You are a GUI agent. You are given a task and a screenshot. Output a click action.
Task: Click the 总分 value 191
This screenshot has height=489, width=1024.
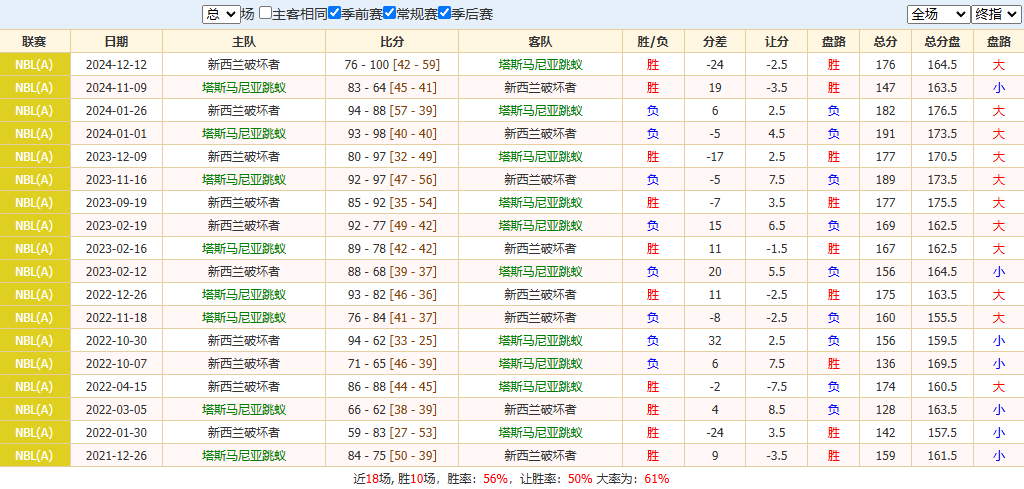pos(886,134)
